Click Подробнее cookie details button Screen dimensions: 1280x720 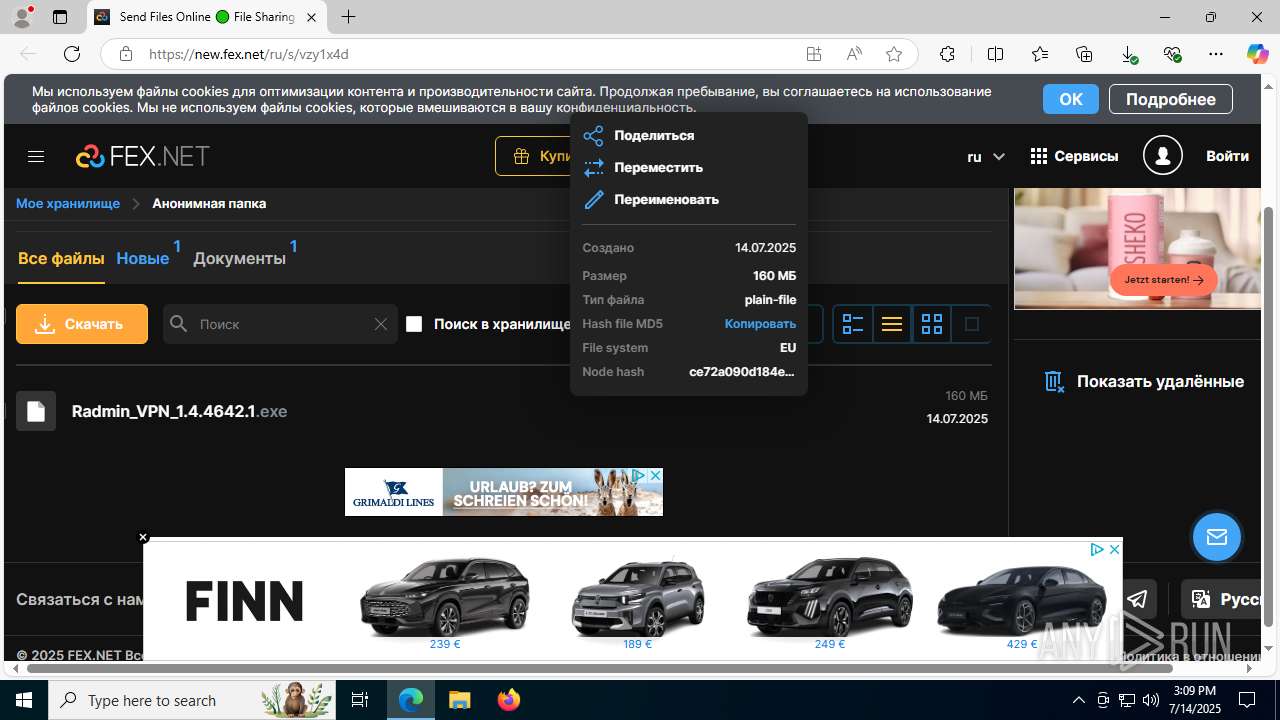click(1170, 99)
